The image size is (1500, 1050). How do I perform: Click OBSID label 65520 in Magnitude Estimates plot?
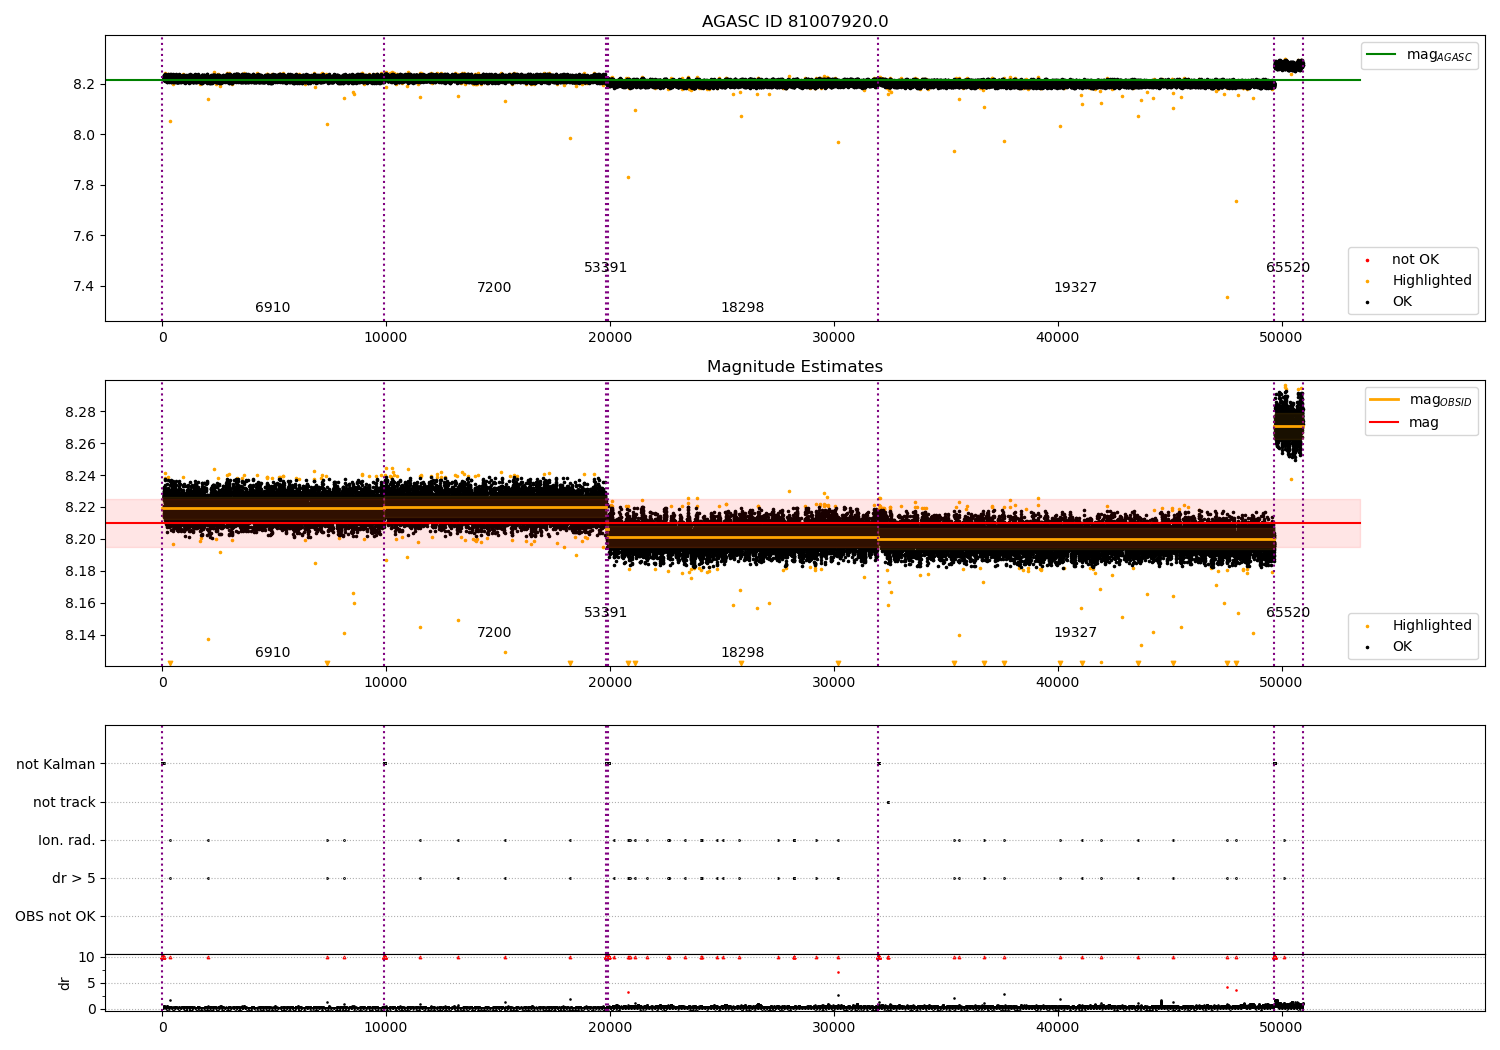pyautogui.click(x=1288, y=613)
